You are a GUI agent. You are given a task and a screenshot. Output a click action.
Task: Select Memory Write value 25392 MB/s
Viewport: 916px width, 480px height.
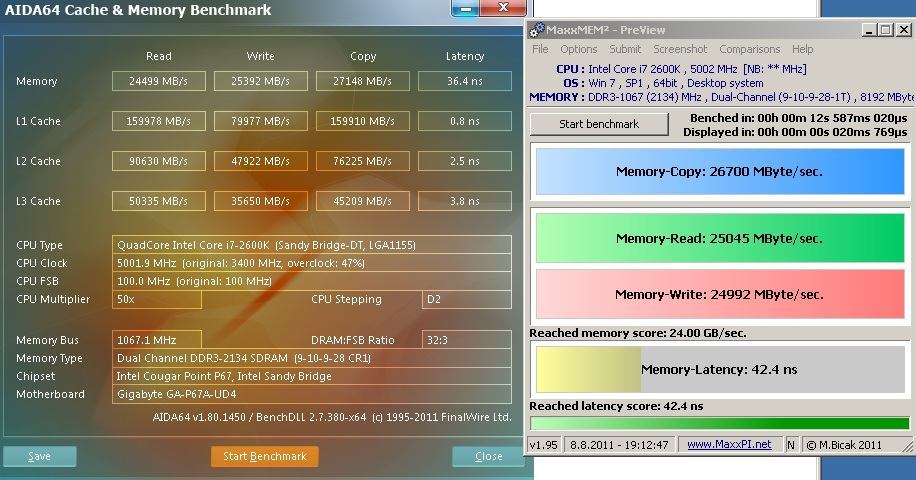pyautogui.click(x=261, y=81)
